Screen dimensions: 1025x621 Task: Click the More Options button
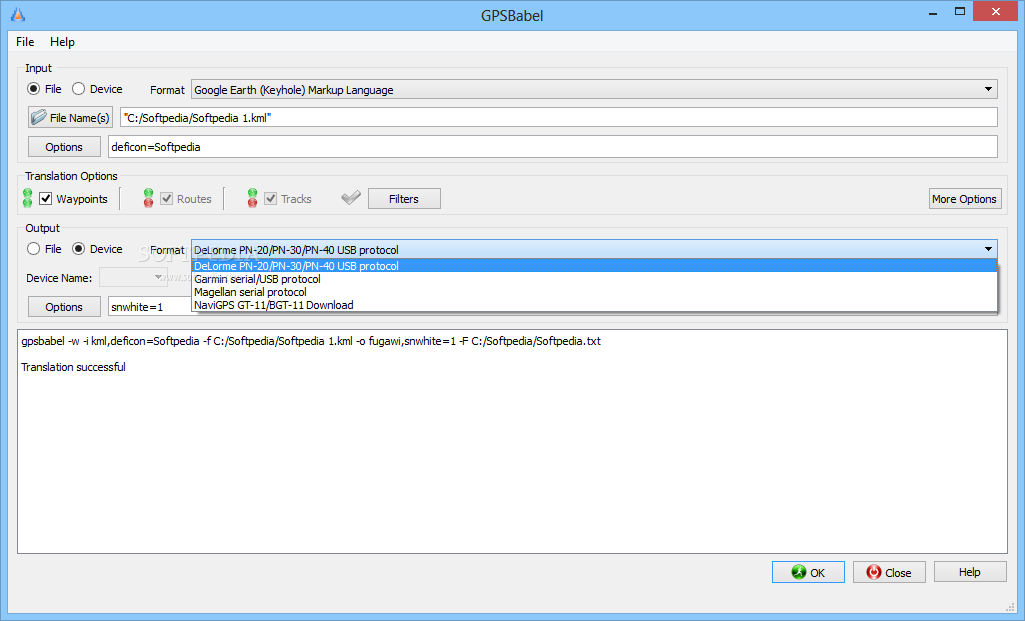pyautogui.click(x=965, y=199)
